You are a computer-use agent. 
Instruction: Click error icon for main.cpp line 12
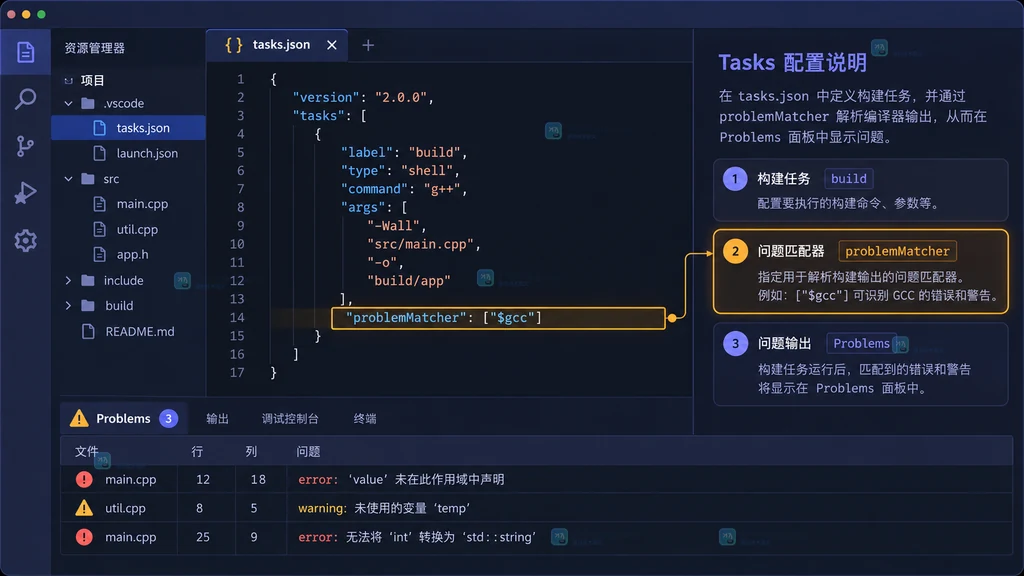[x=84, y=479]
